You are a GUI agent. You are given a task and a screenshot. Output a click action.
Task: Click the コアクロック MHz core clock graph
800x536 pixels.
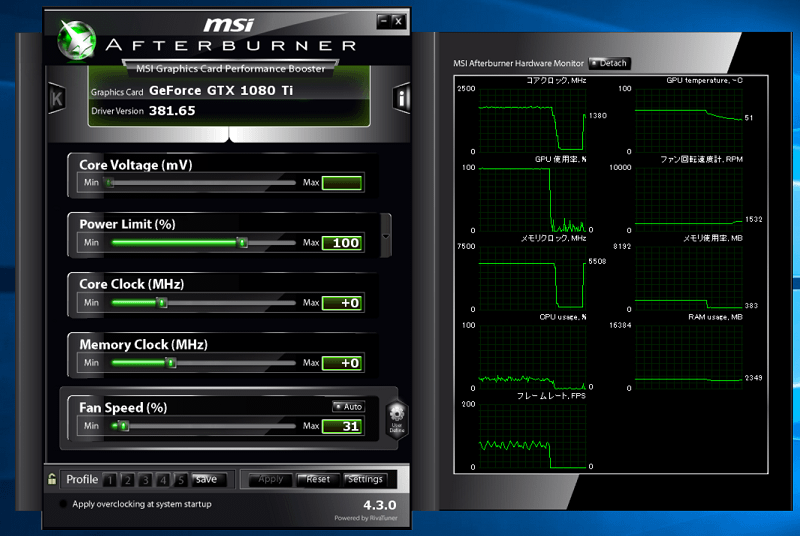coord(532,120)
